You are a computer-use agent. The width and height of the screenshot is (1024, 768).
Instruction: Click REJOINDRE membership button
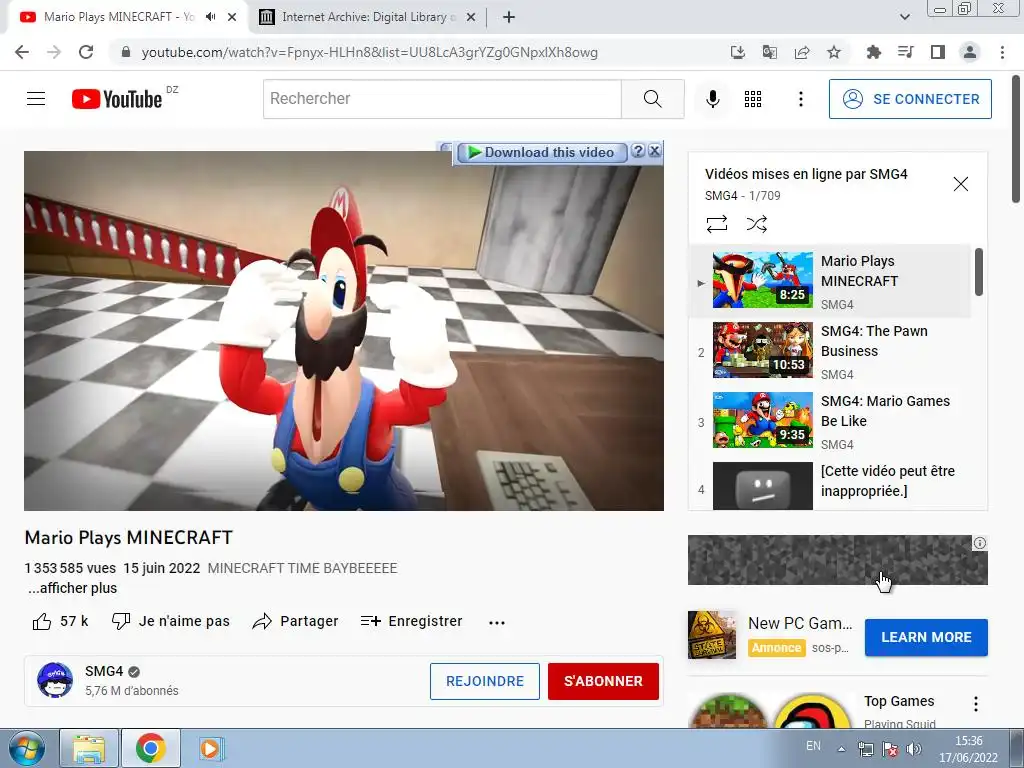click(485, 681)
